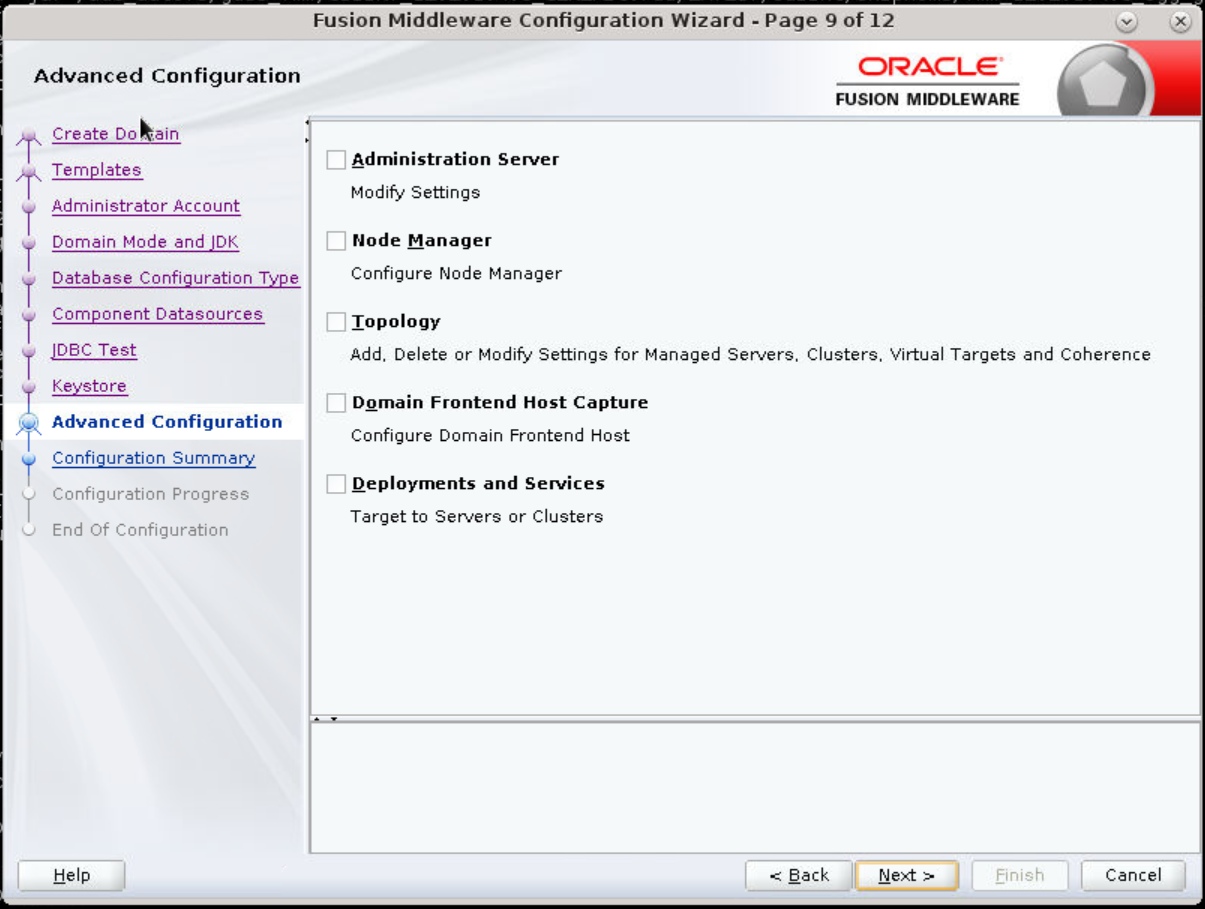Navigate to Database Configuration Type
This screenshot has height=909, width=1205.
pos(176,278)
